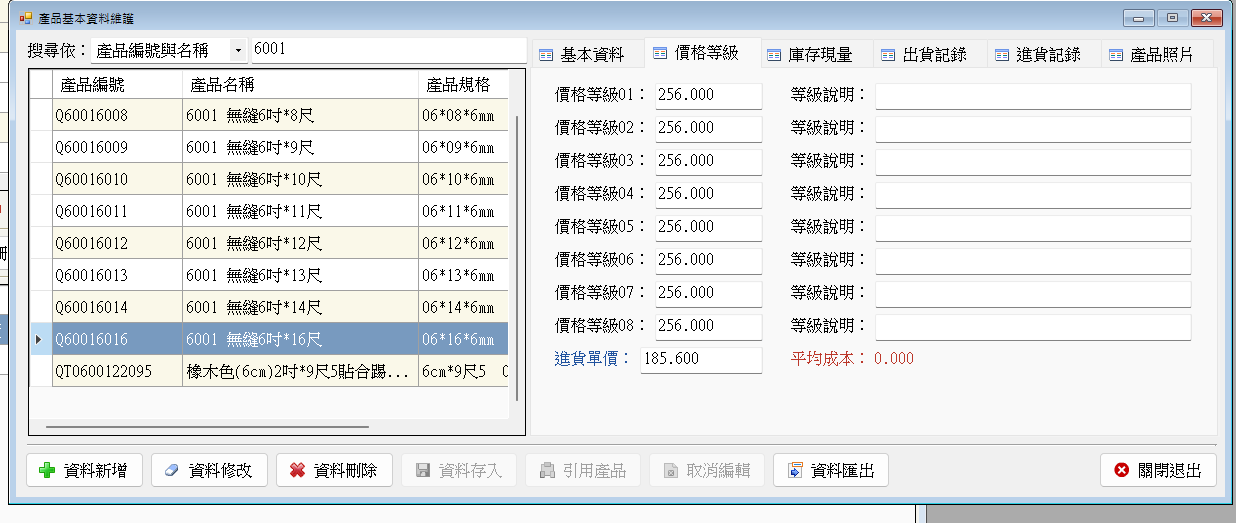Click the 產品規格 column header
This screenshot has height=523, width=1236.
coord(463,84)
